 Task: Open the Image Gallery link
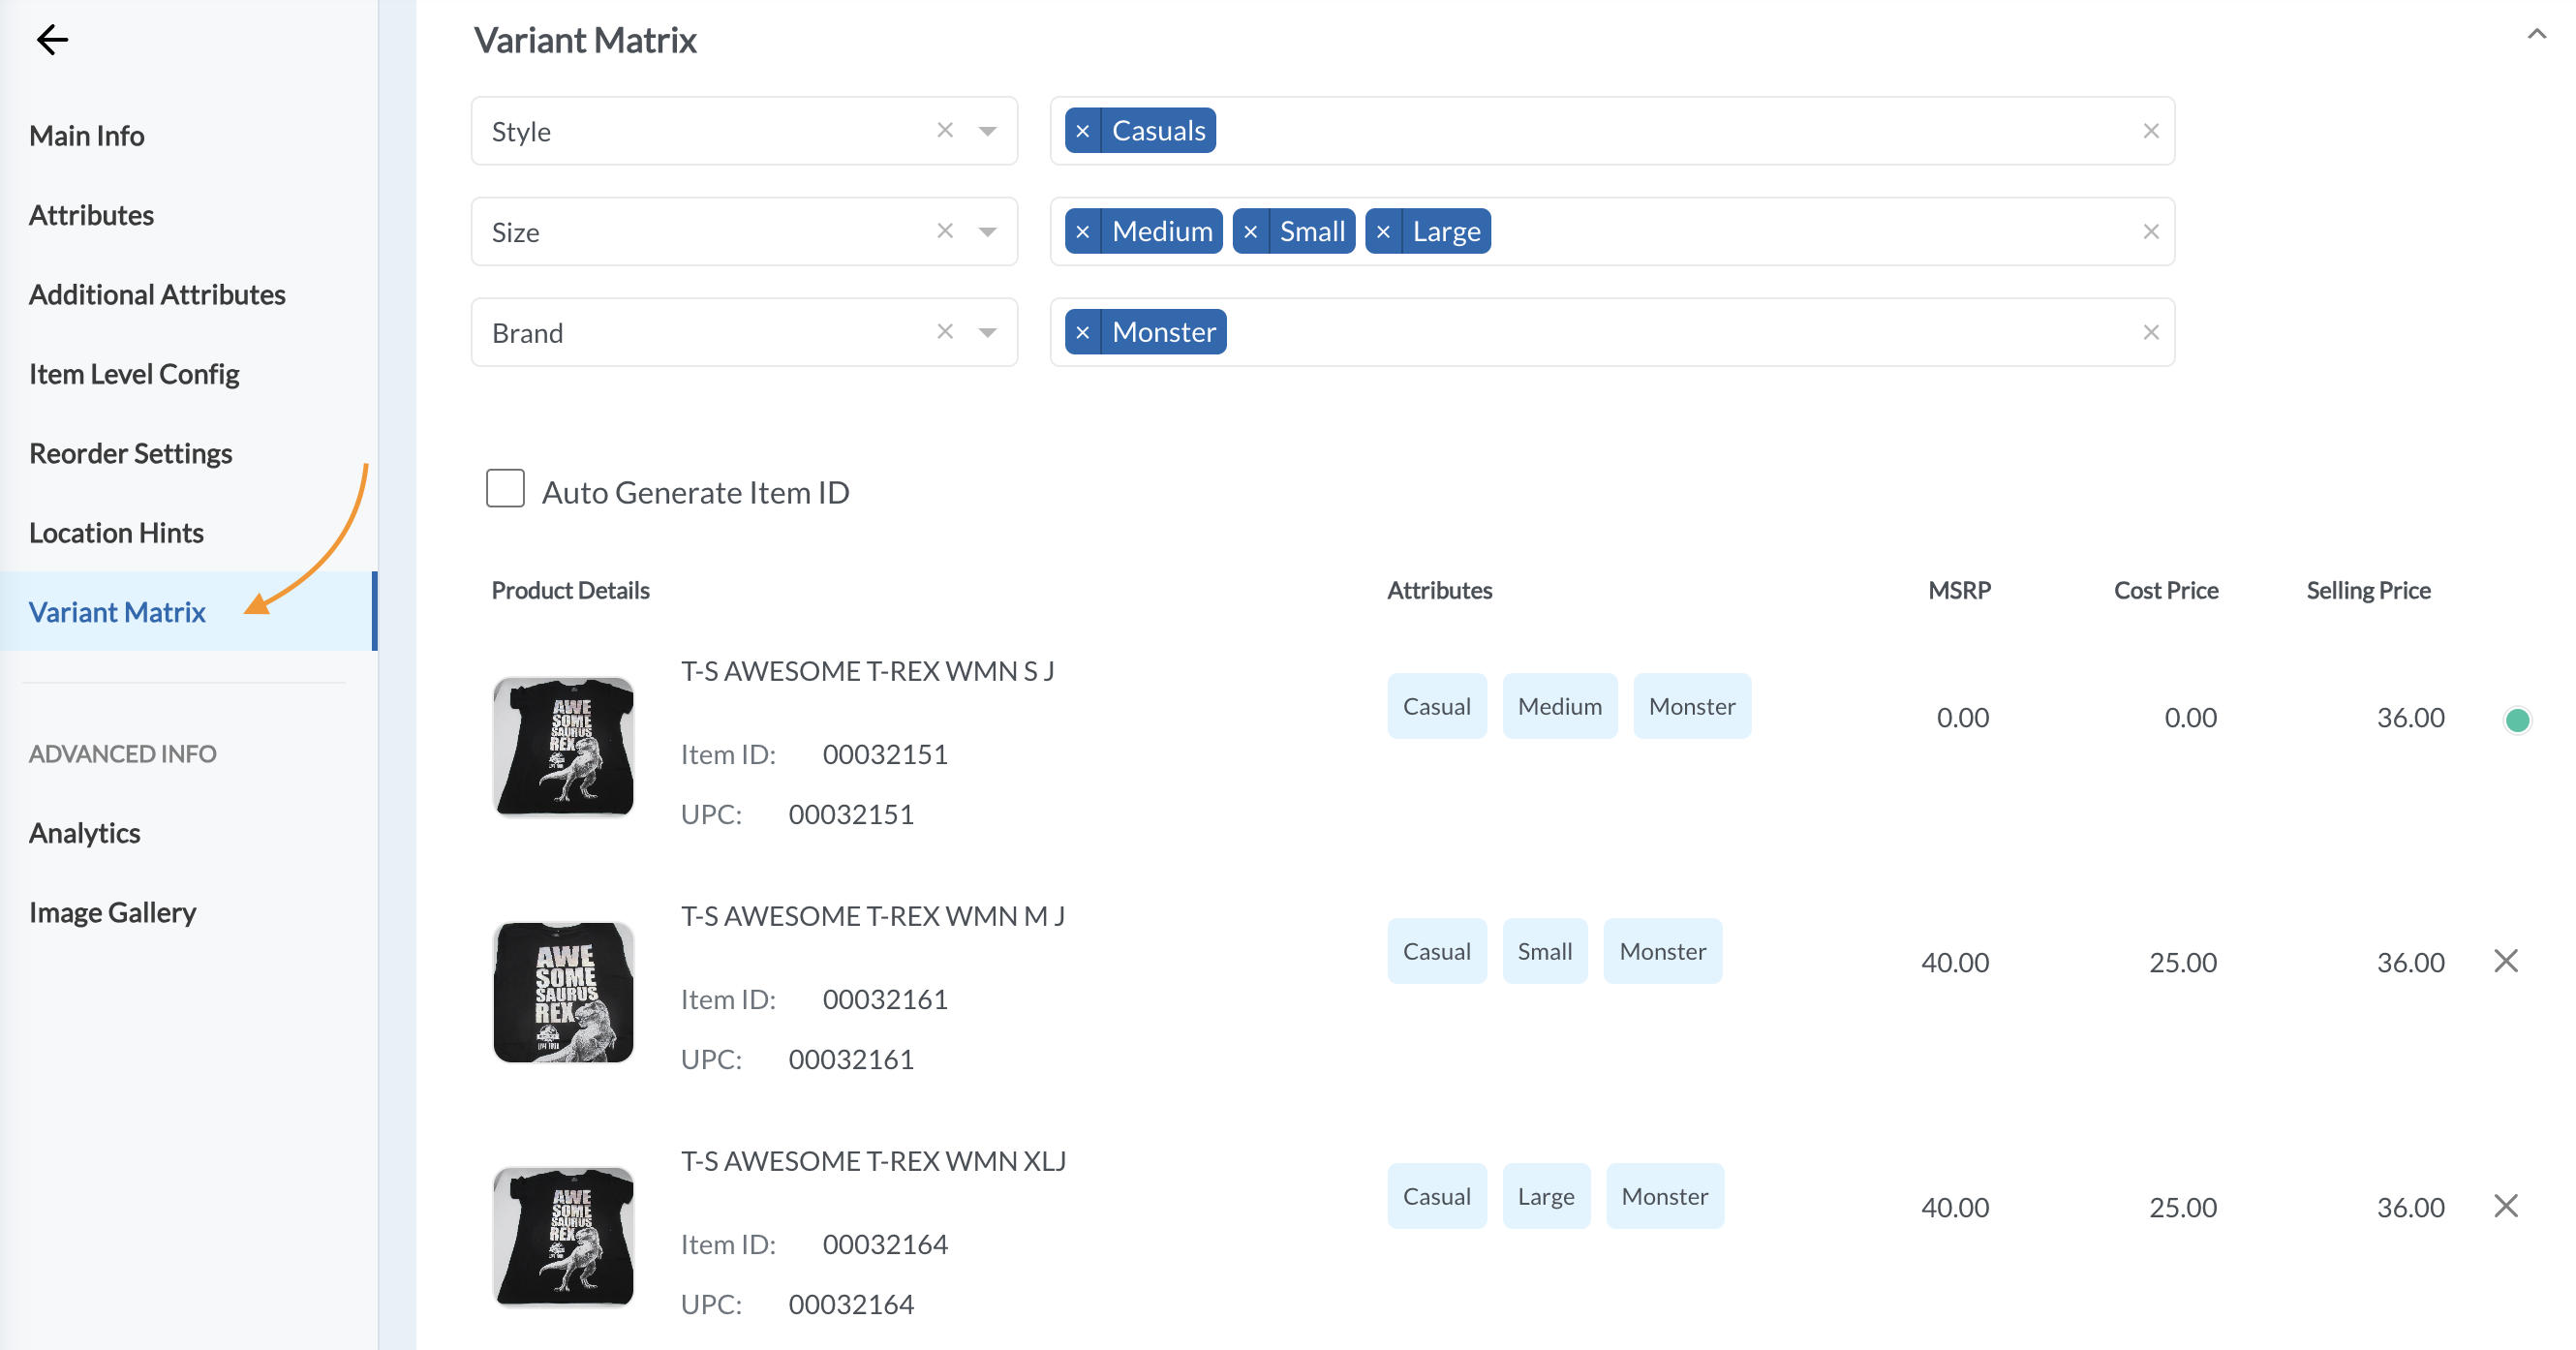click(112, 912)
